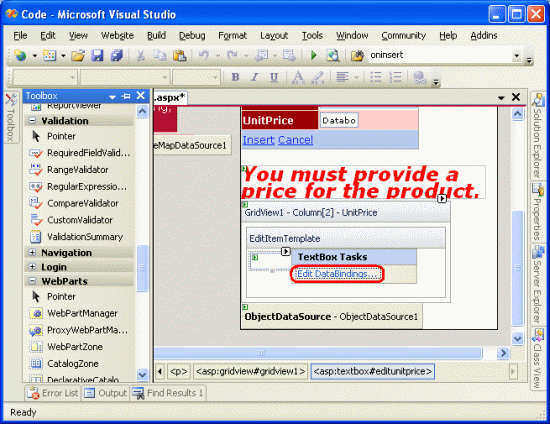Toggle Bold formatting button
The width and height of the screenshot is (550, 424).
coord(236,77)
